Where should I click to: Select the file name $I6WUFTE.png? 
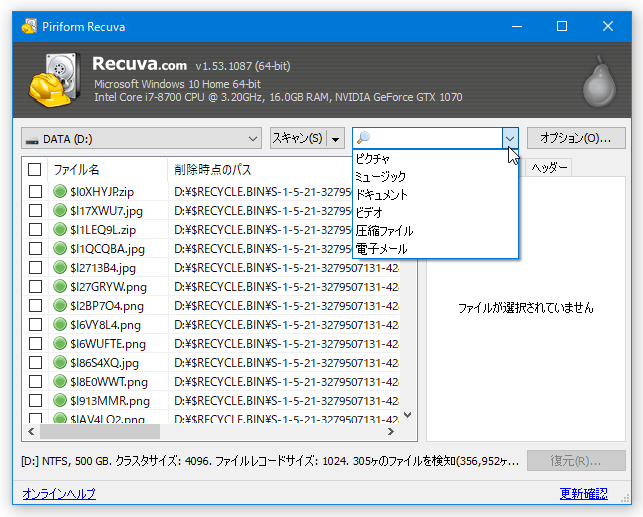108,344
